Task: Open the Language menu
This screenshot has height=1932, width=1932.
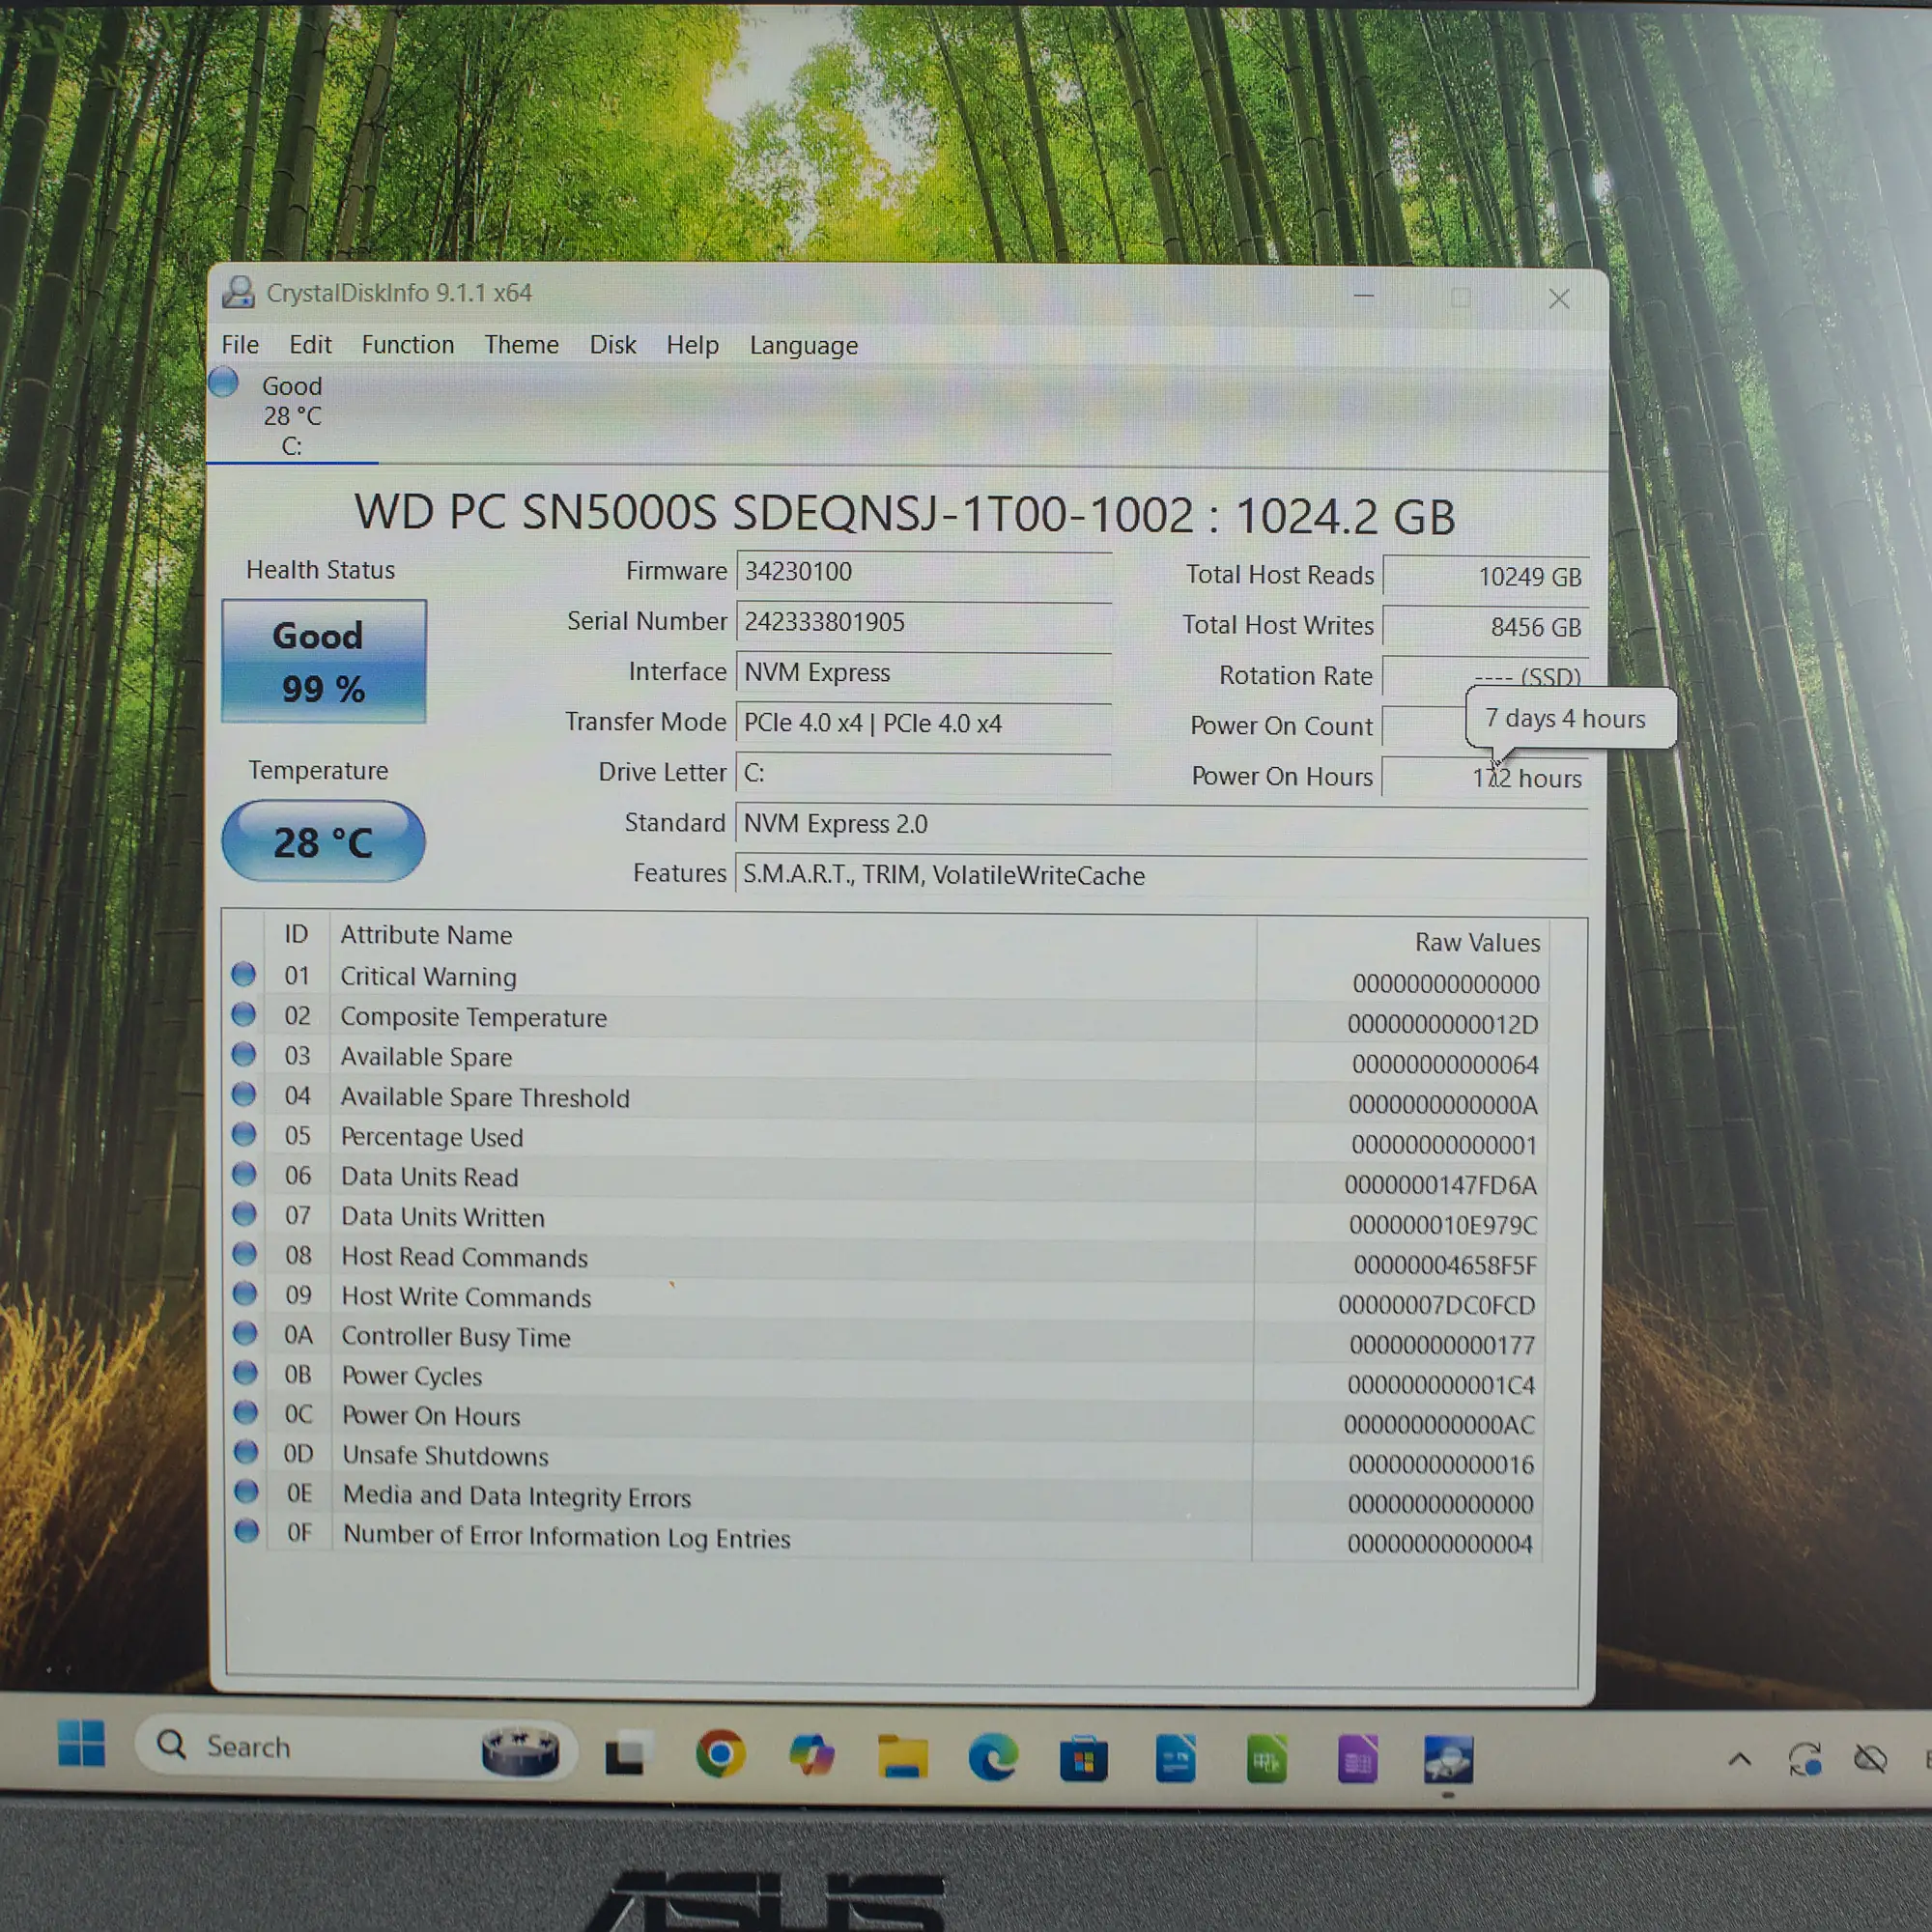Action: pos(803,346)
